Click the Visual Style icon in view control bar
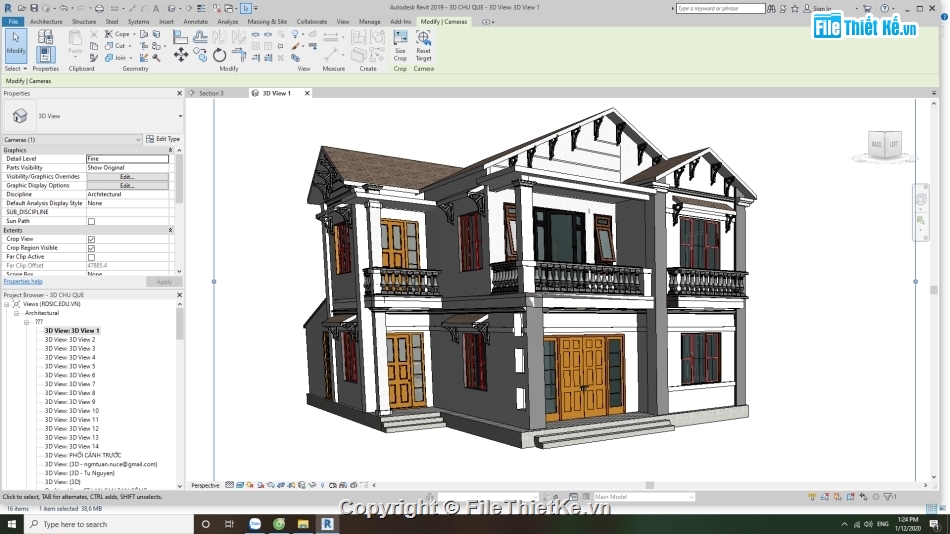 239,485
